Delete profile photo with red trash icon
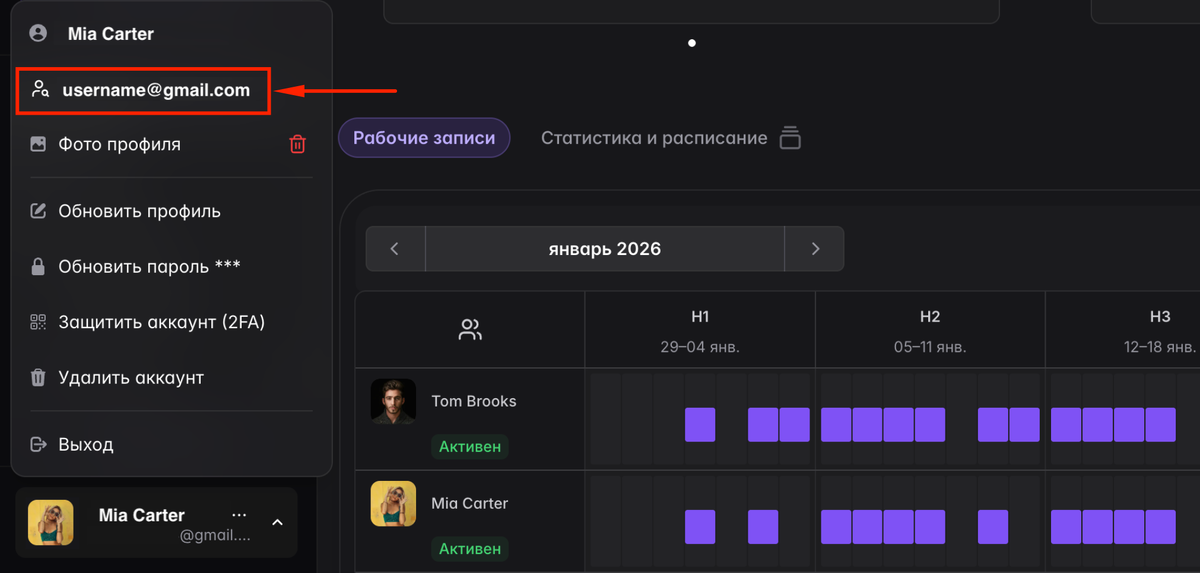Screen dimensions: 1200x573 297,144
